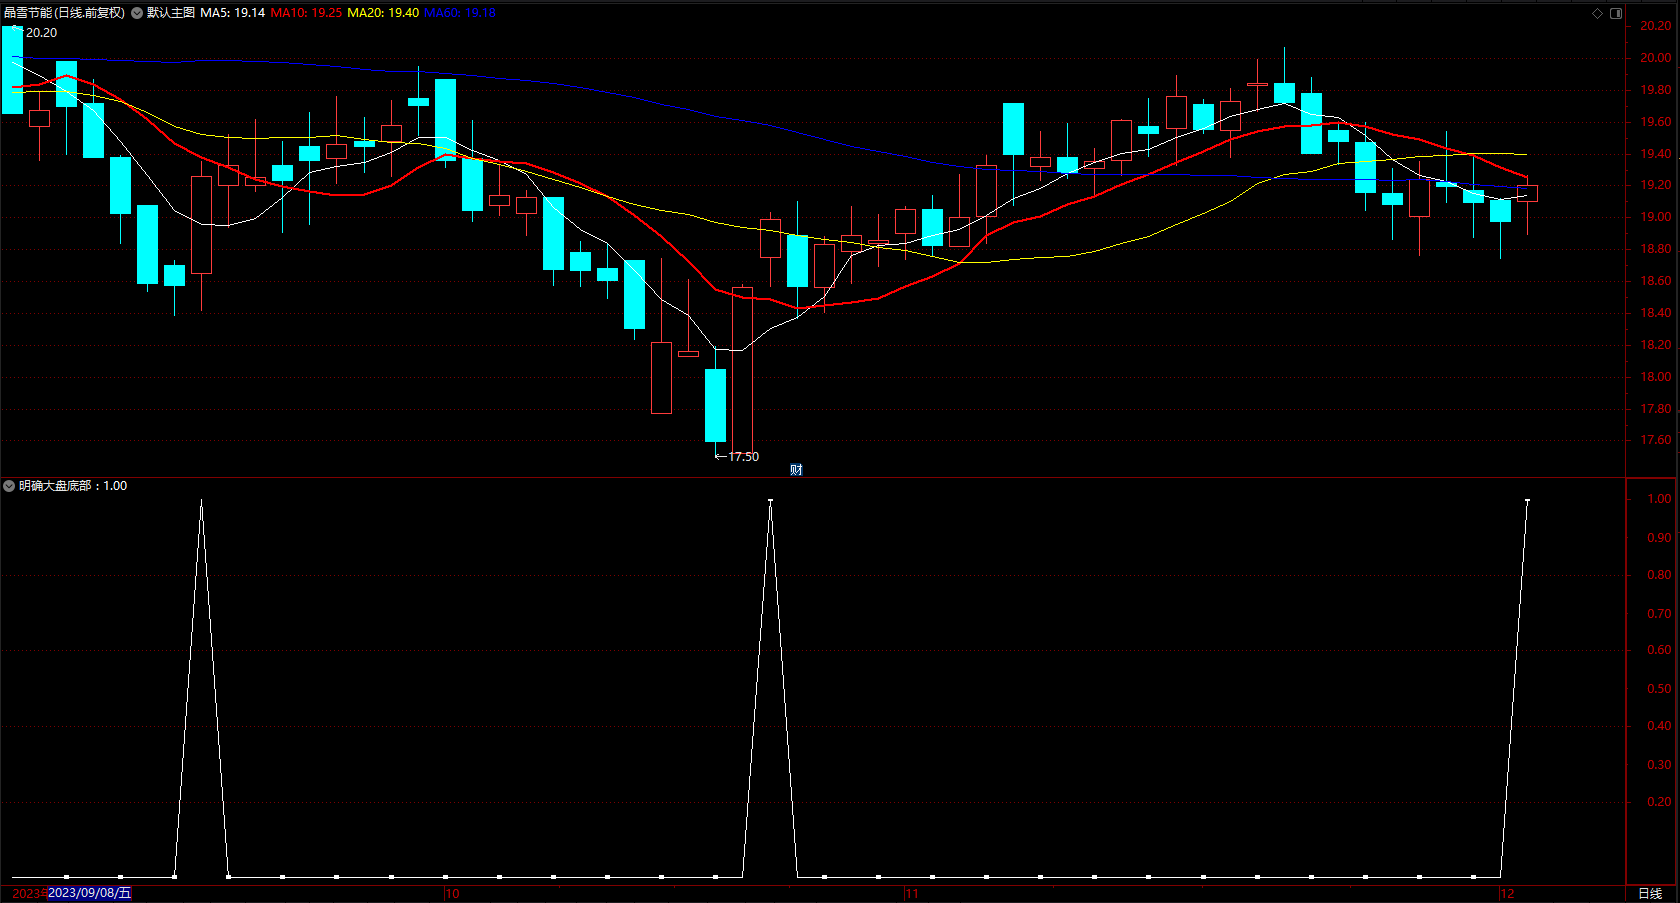The image size is (1680, 903).
Task: Toggle side panel icon at chart top-right
Action: click(x=1616, y=13)
